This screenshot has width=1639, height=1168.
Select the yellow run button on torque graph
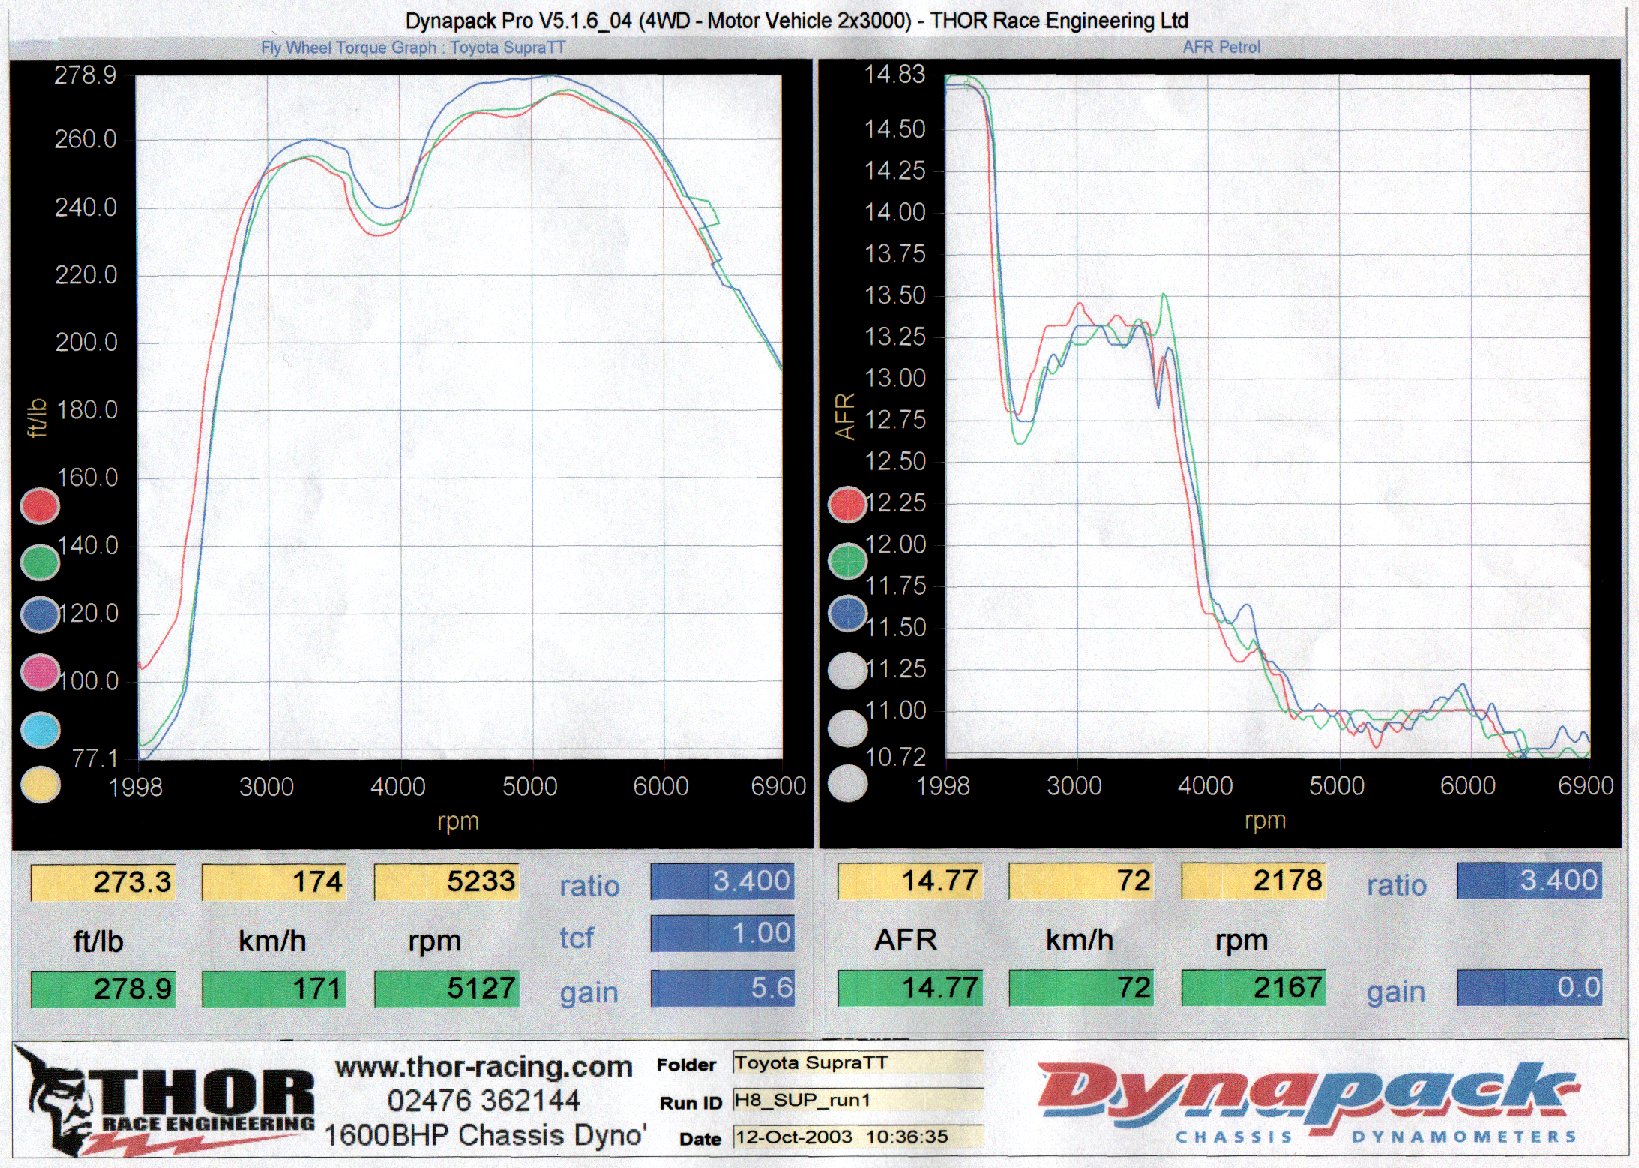[x=40, y=785]
